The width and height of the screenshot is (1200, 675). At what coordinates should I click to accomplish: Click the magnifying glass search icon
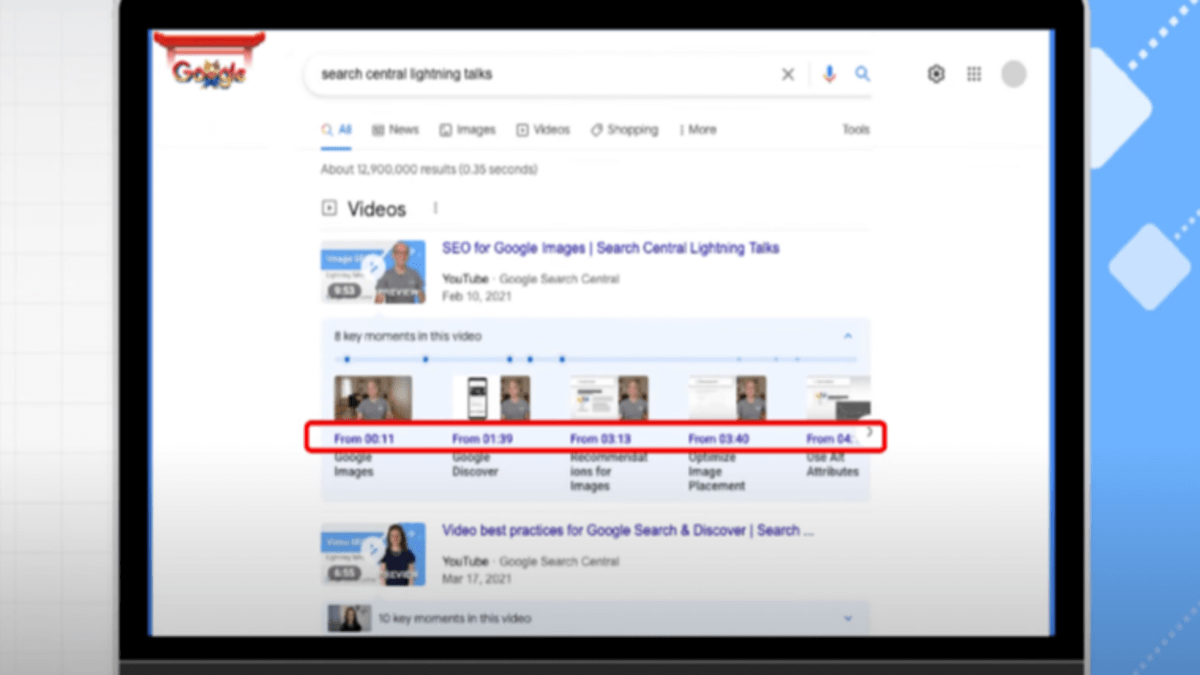click(x=862, y=74)
